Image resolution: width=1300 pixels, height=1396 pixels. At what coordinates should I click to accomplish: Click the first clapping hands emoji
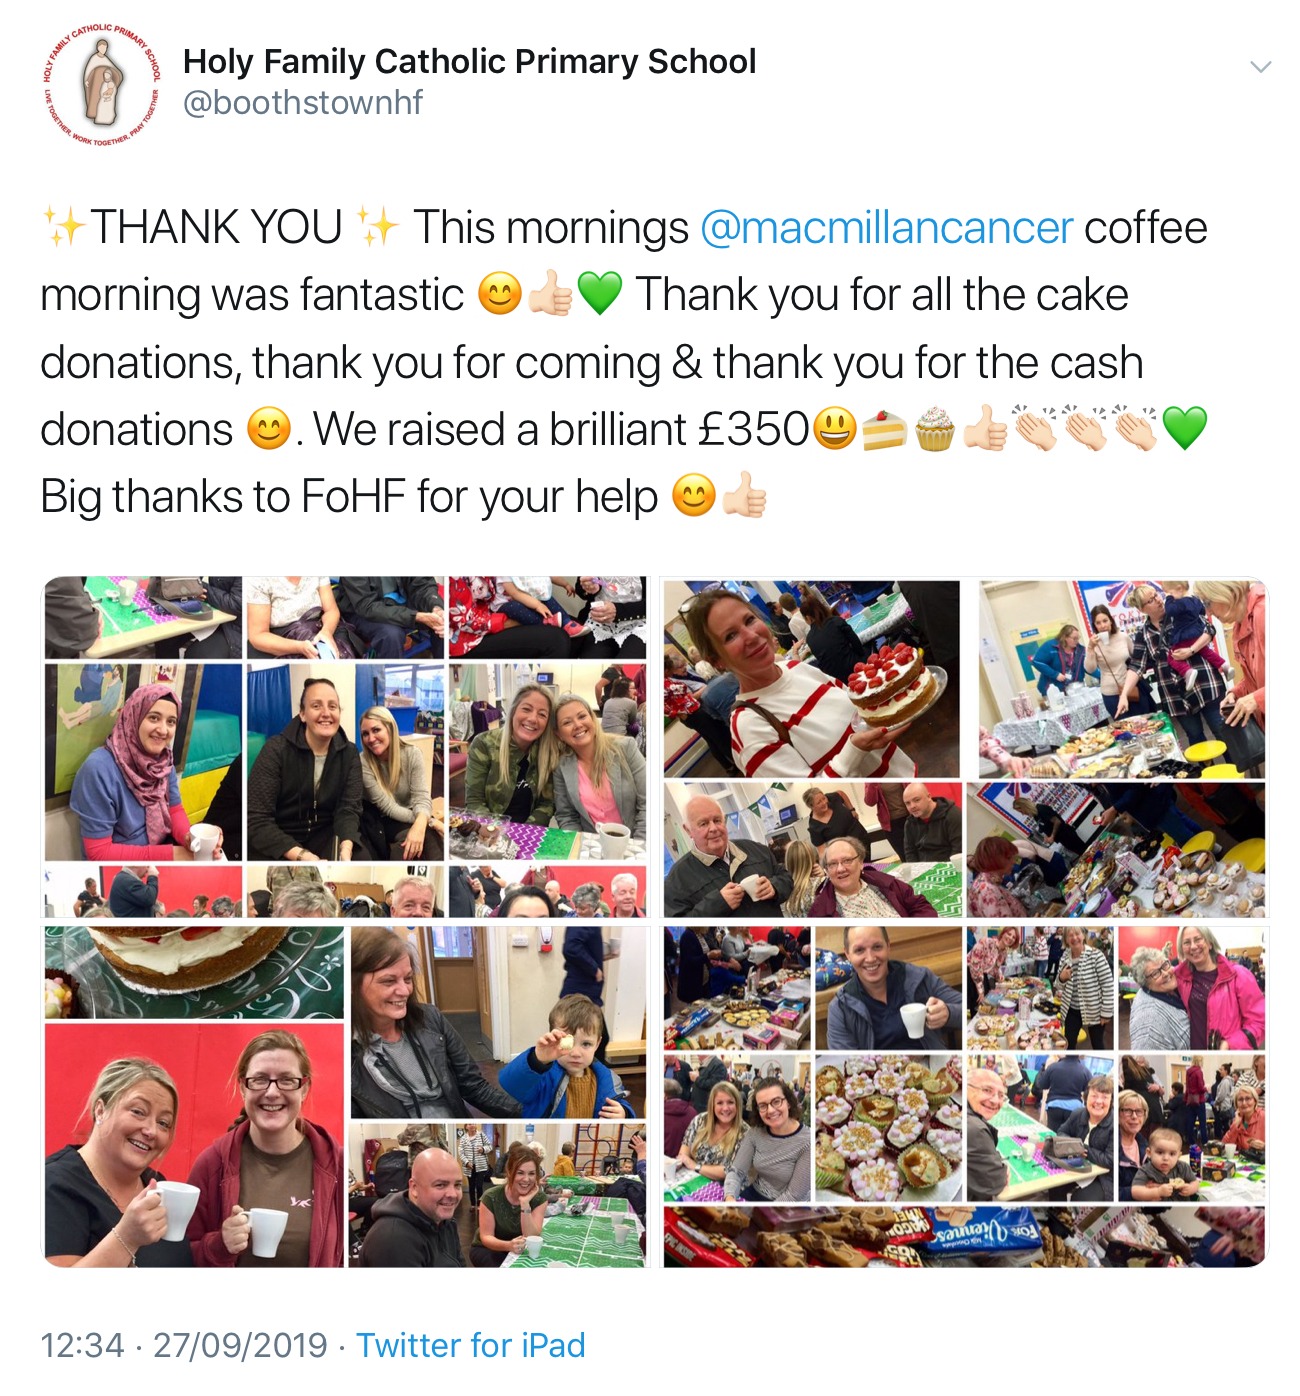(x=1035, y=429)
